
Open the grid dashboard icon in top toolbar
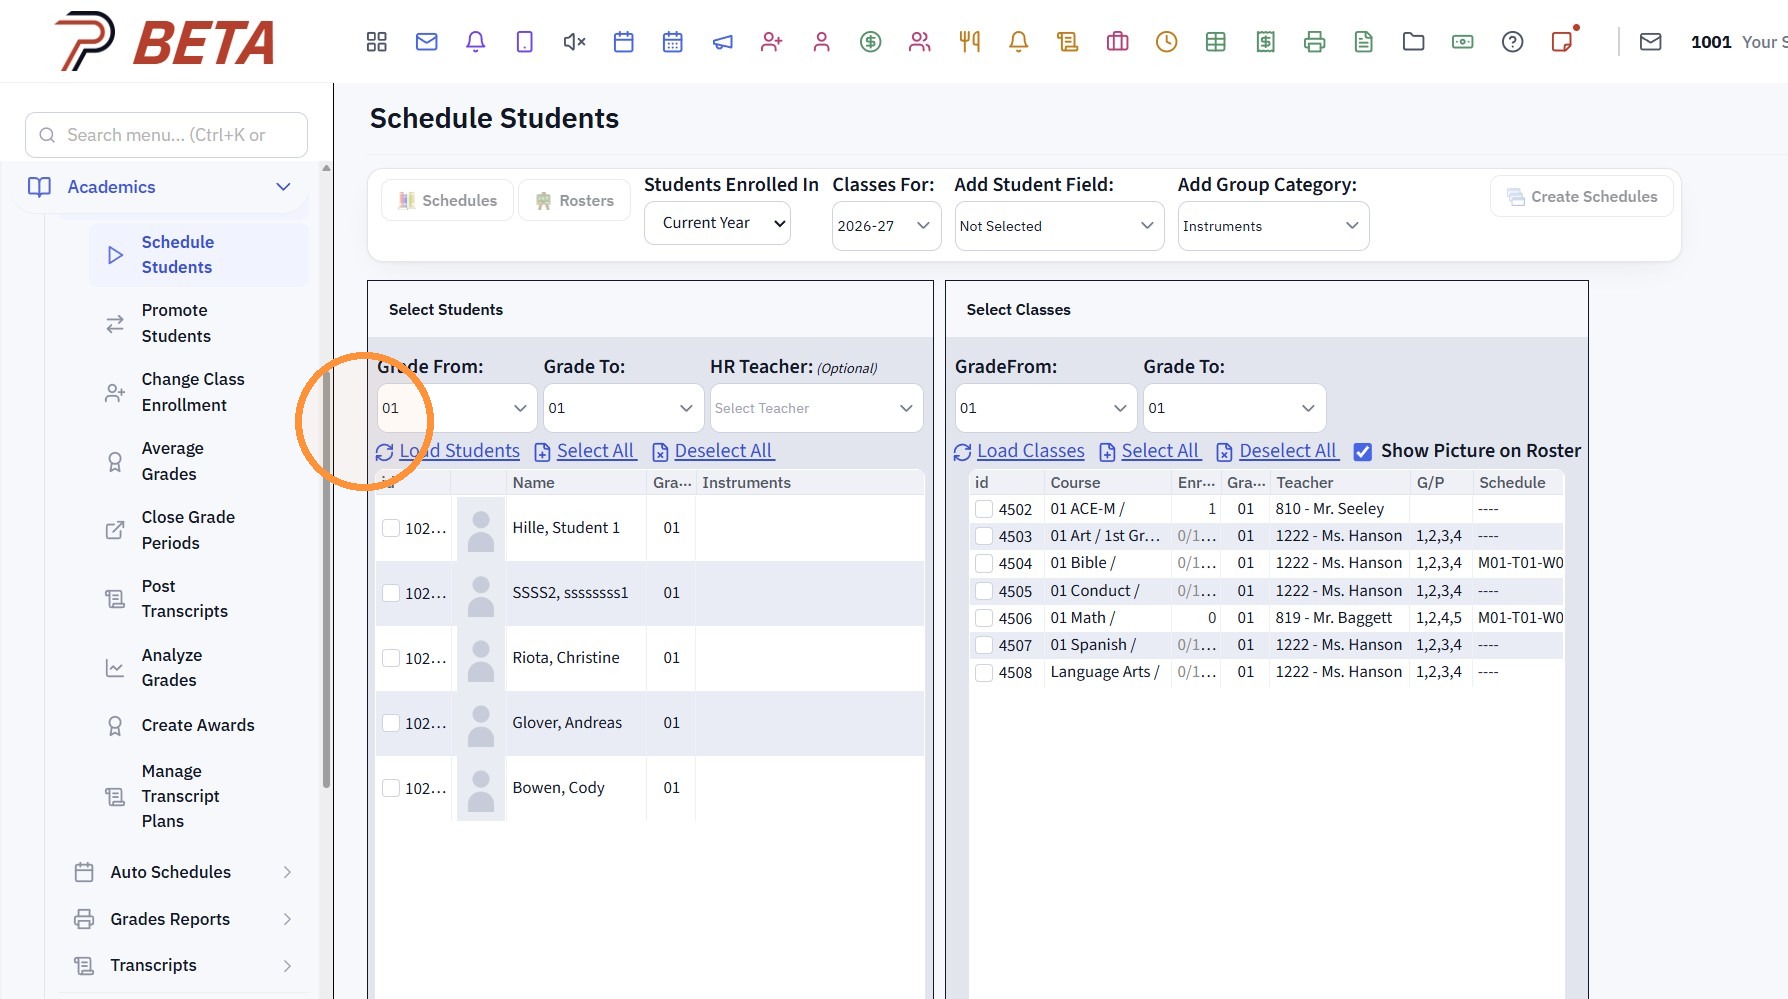coord(376,42)
